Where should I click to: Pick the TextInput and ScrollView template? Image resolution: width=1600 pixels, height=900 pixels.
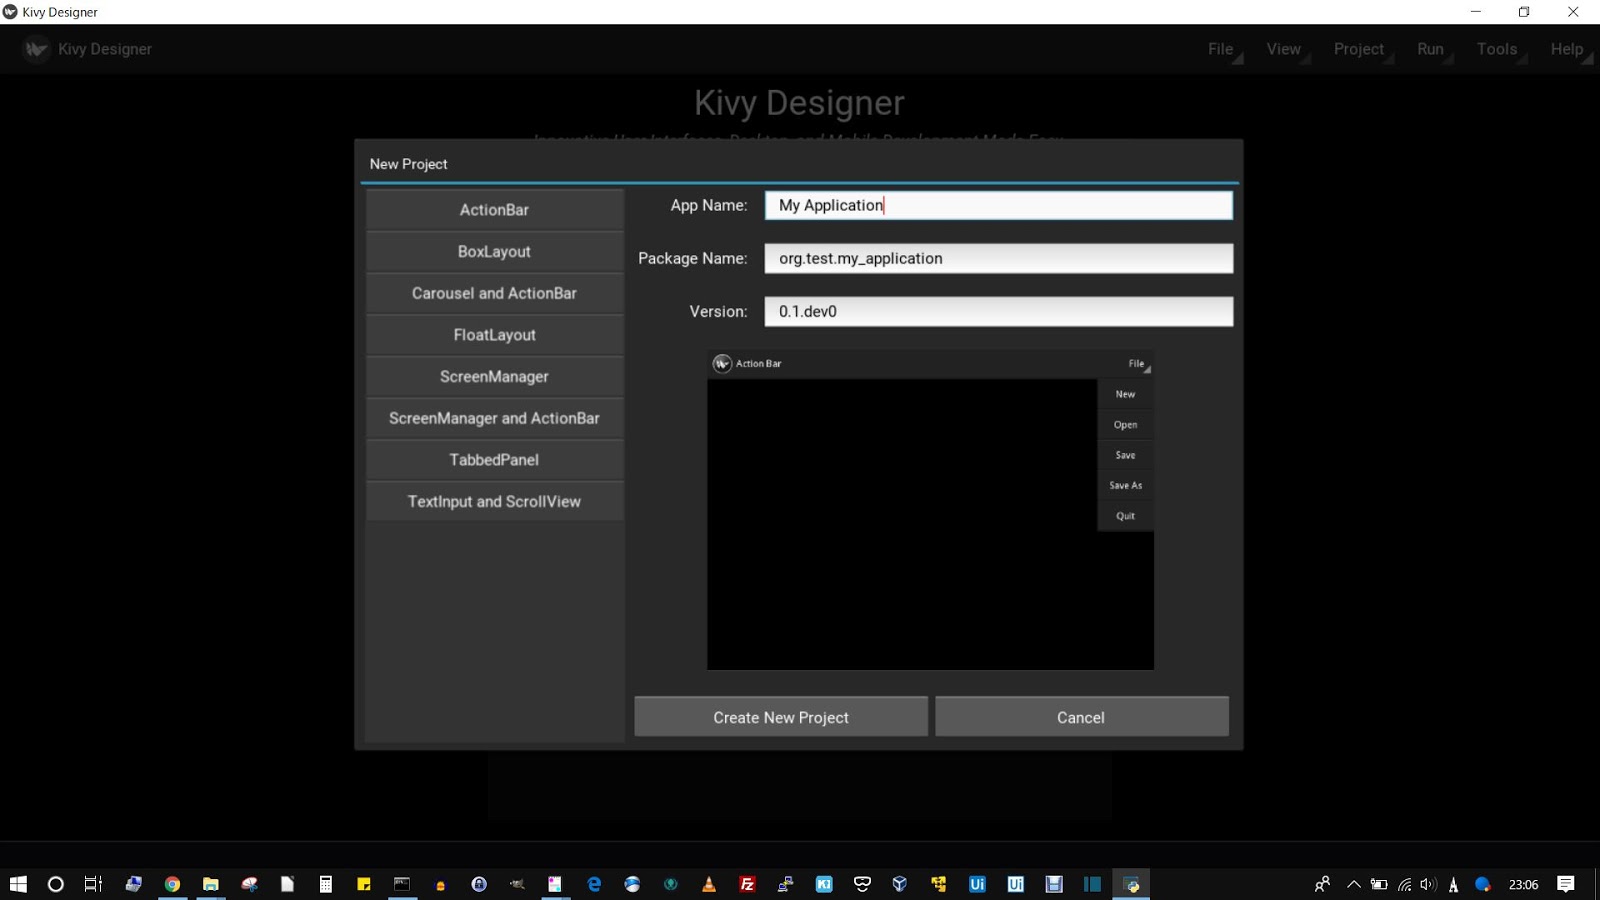[x=494, y=501]
